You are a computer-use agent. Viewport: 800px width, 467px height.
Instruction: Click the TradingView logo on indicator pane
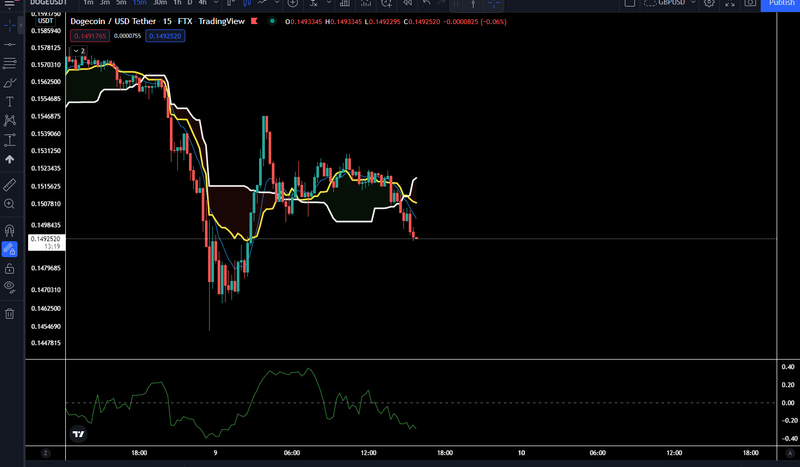tap(78, 434)
